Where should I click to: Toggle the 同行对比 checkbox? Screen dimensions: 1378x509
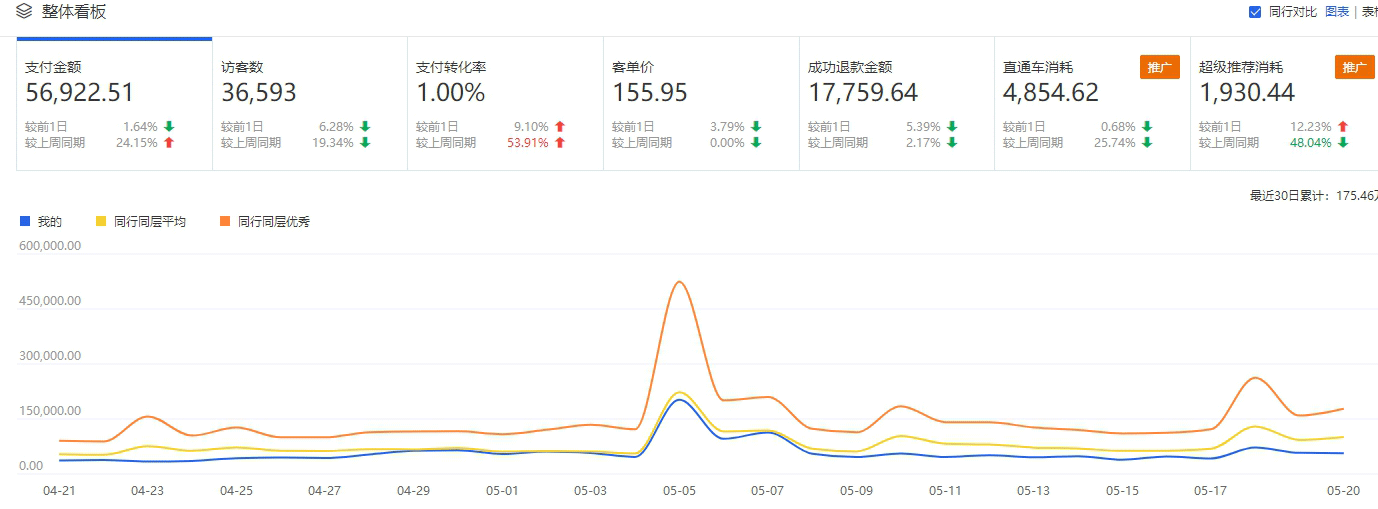click(x=1255, y=12)
